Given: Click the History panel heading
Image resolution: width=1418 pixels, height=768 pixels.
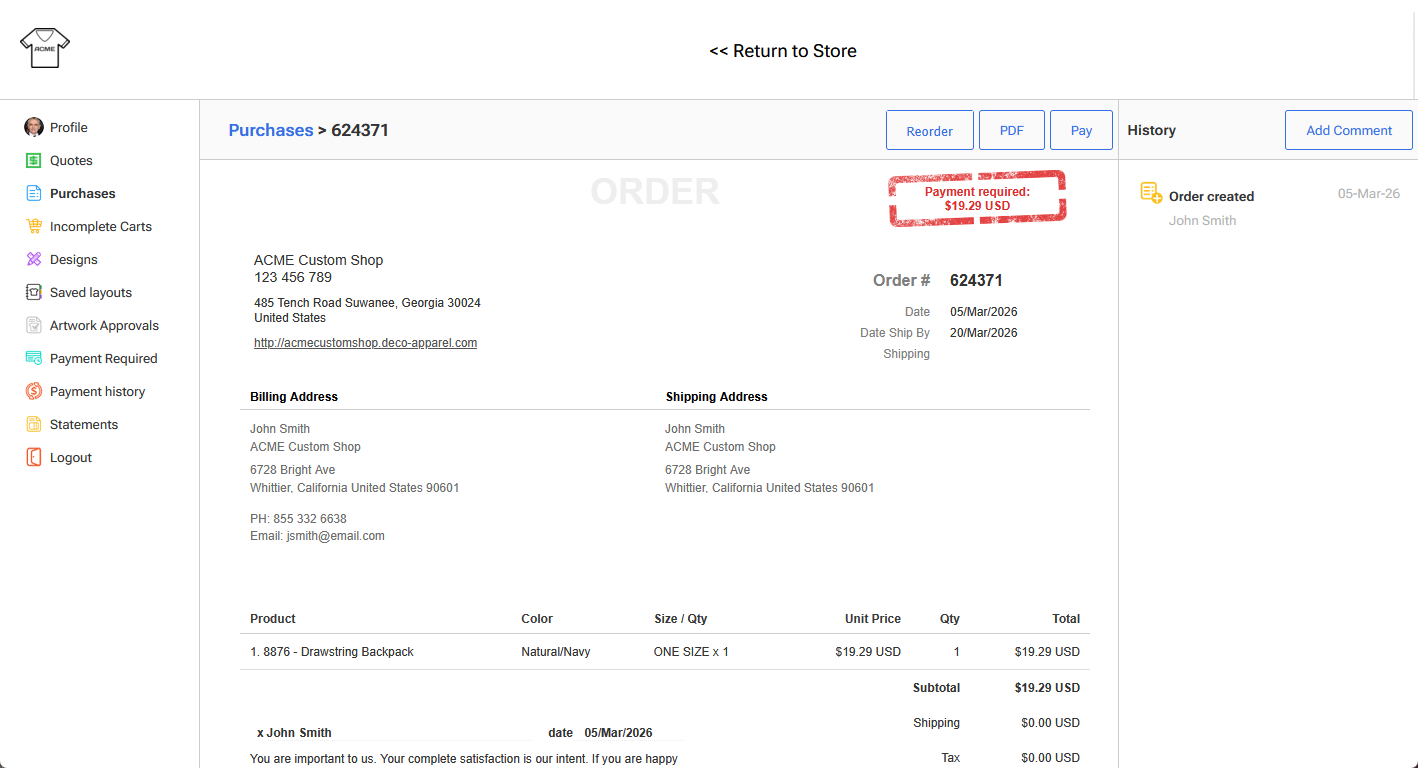Looking at the screenshot, I should (1151, 130).
